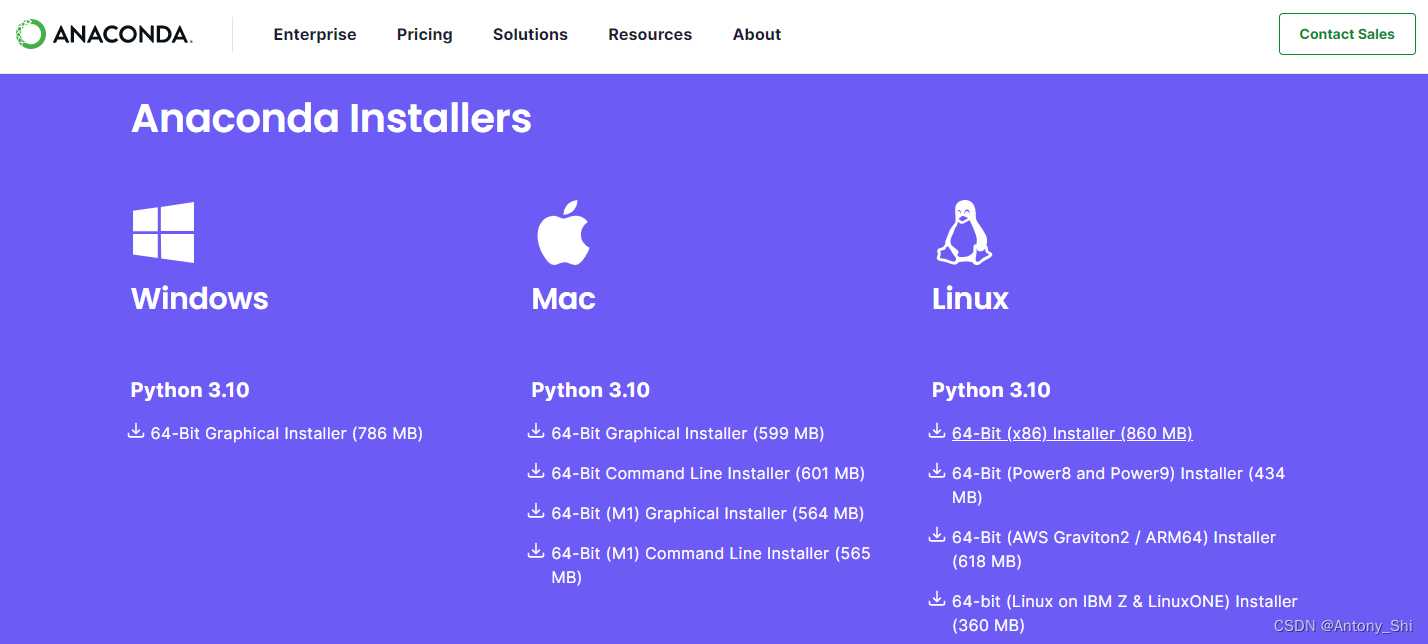1428x644 pixels.
Task: Open the Resources menu
Action: click(x=650, y=34)
